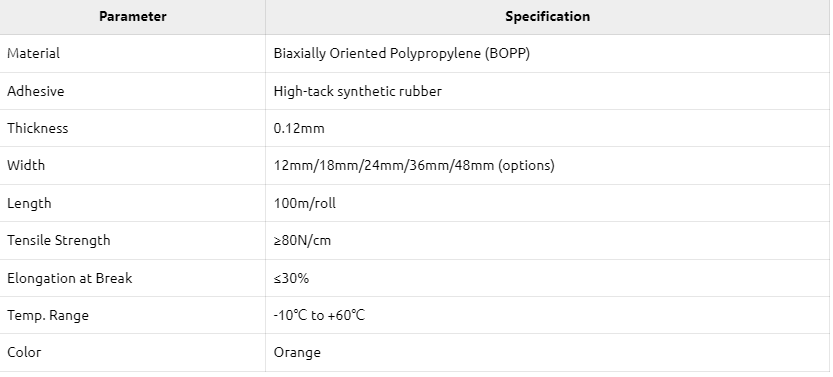
Task: Click the Specification column header
Action: (547, 16)
